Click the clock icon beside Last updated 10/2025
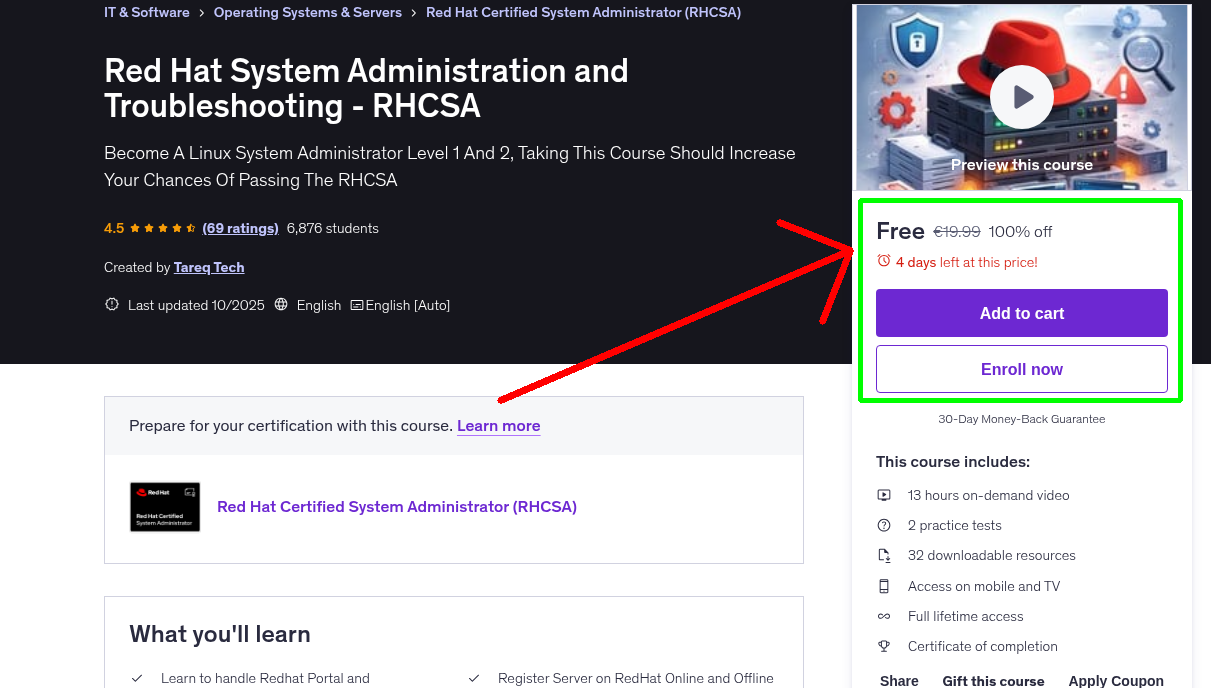 111,304
